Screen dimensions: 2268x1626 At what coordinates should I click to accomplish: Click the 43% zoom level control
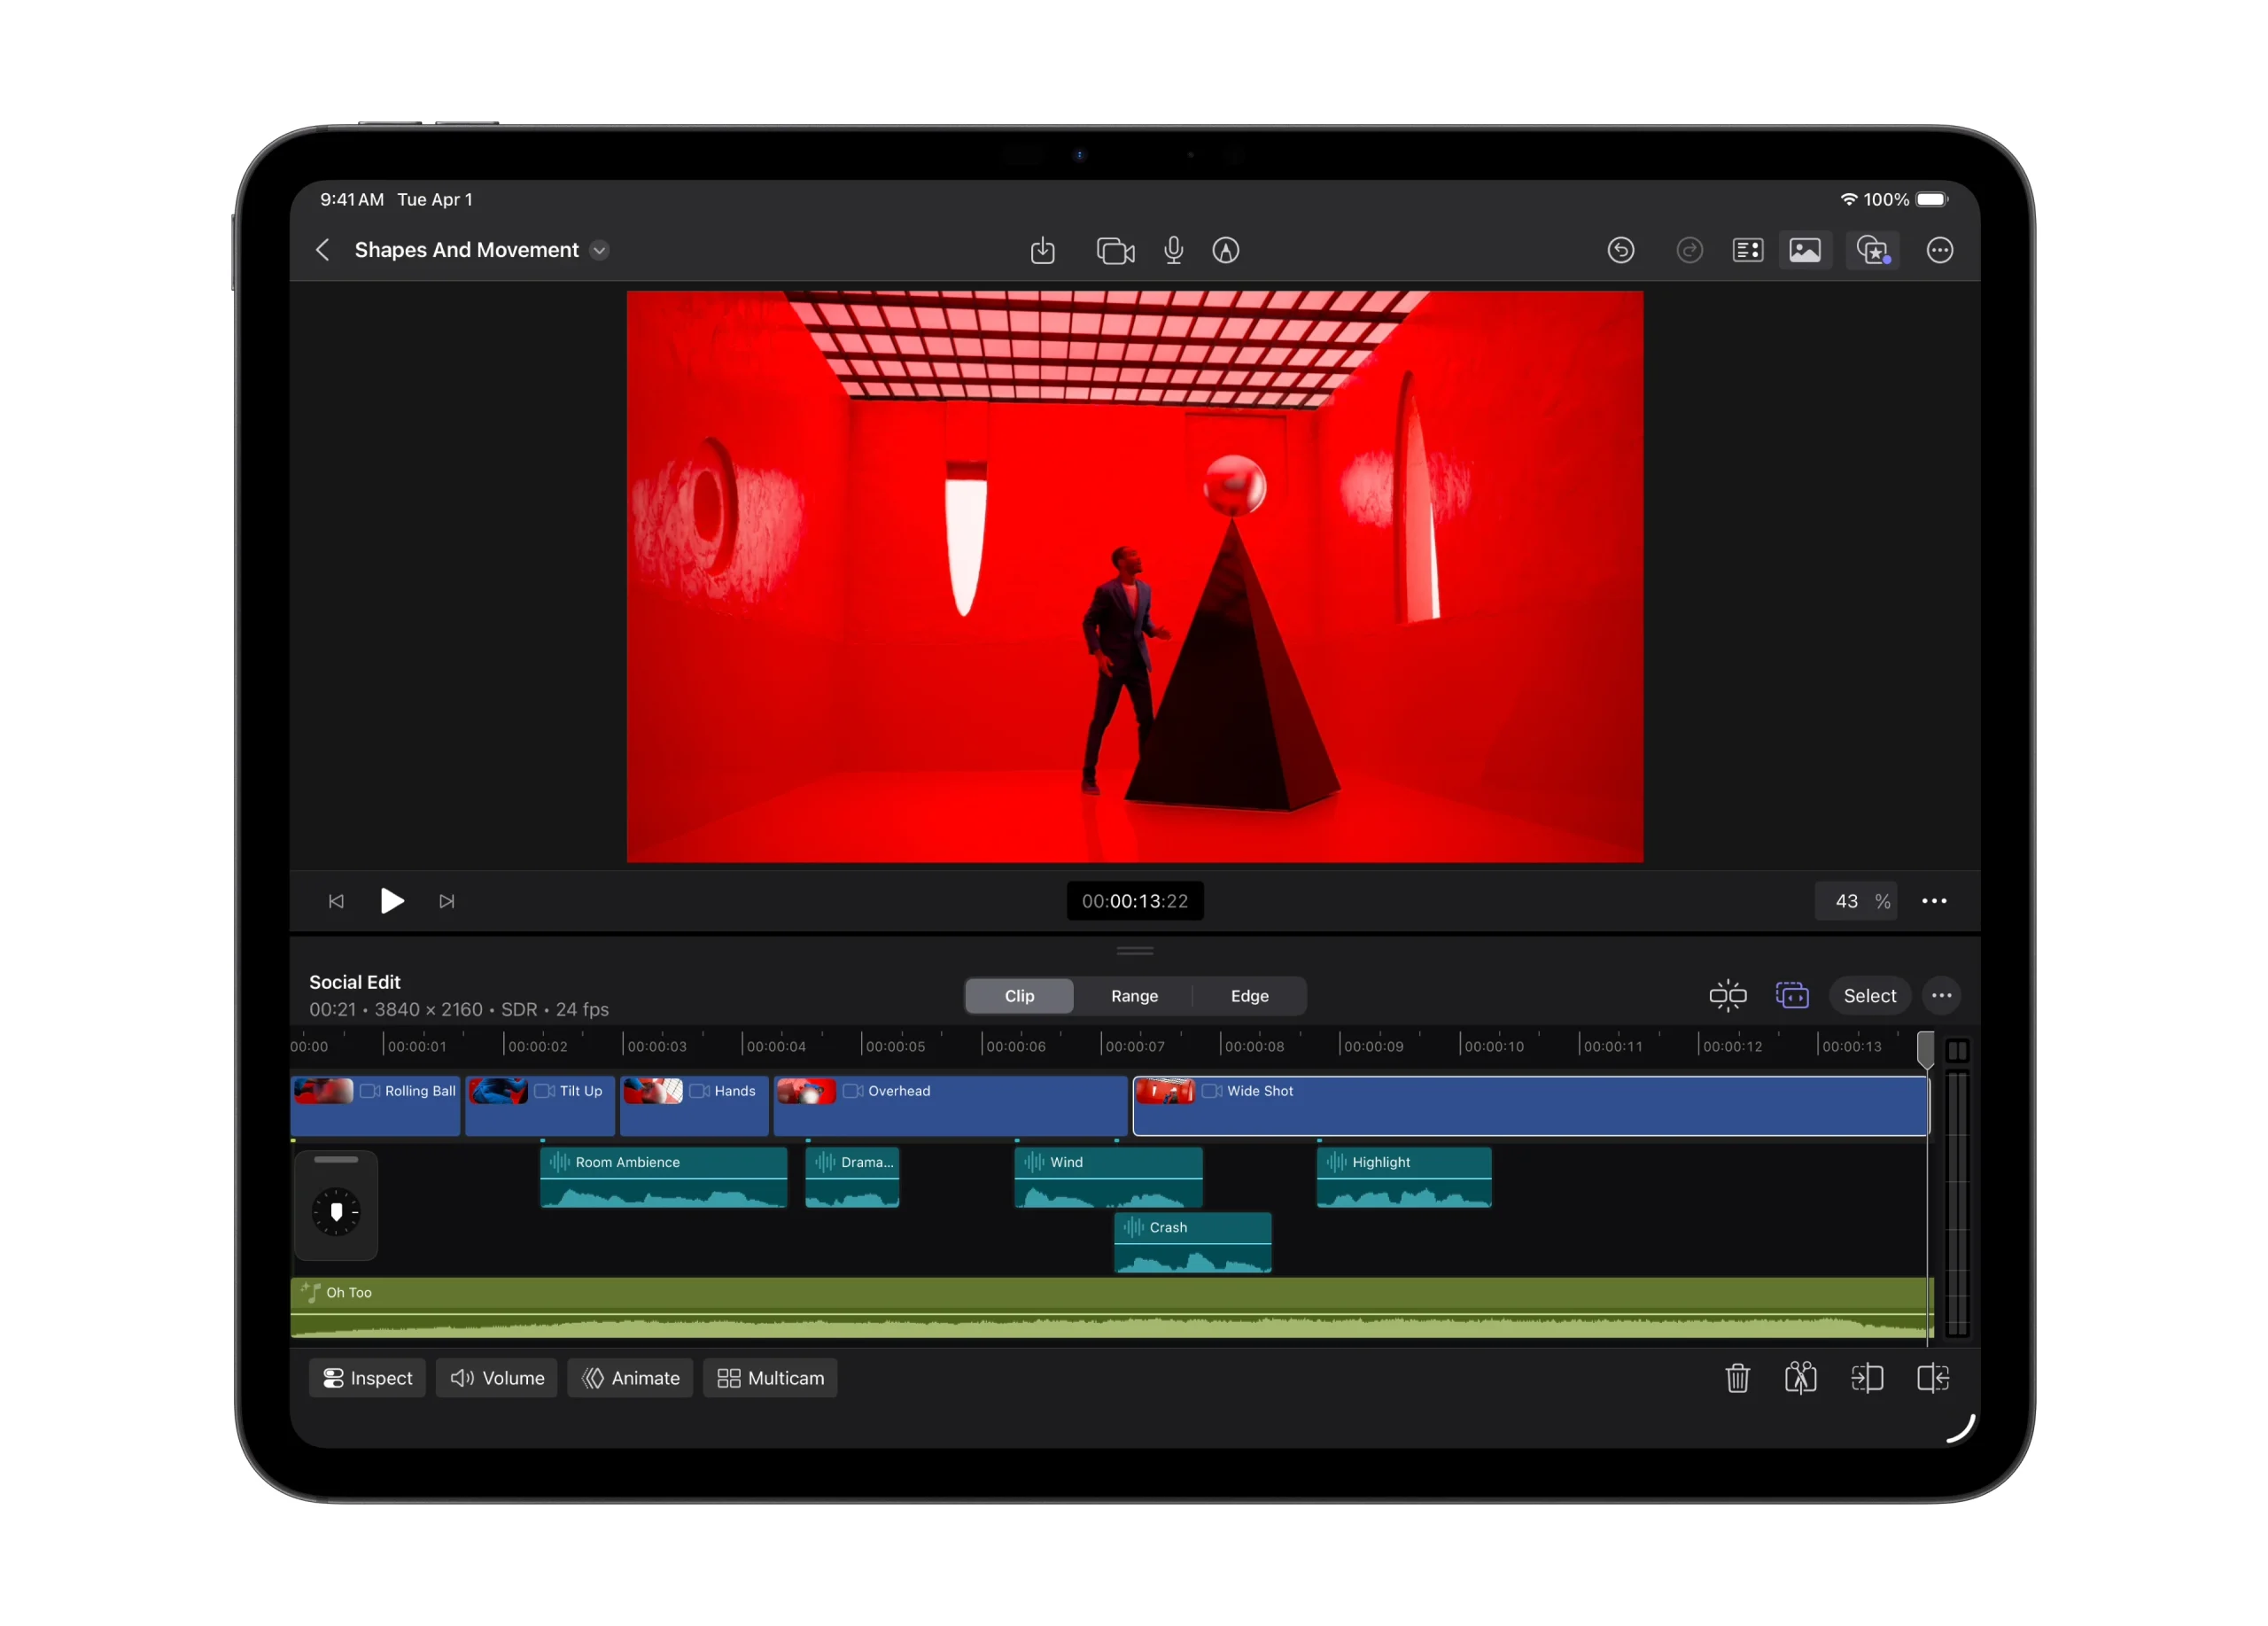tap(1856, 901)
